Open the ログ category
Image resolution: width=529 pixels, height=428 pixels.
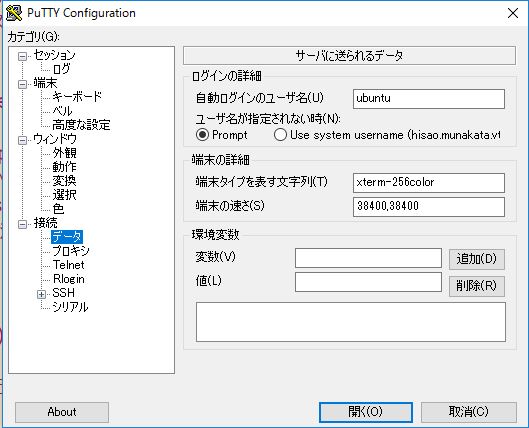click(61, 69)
